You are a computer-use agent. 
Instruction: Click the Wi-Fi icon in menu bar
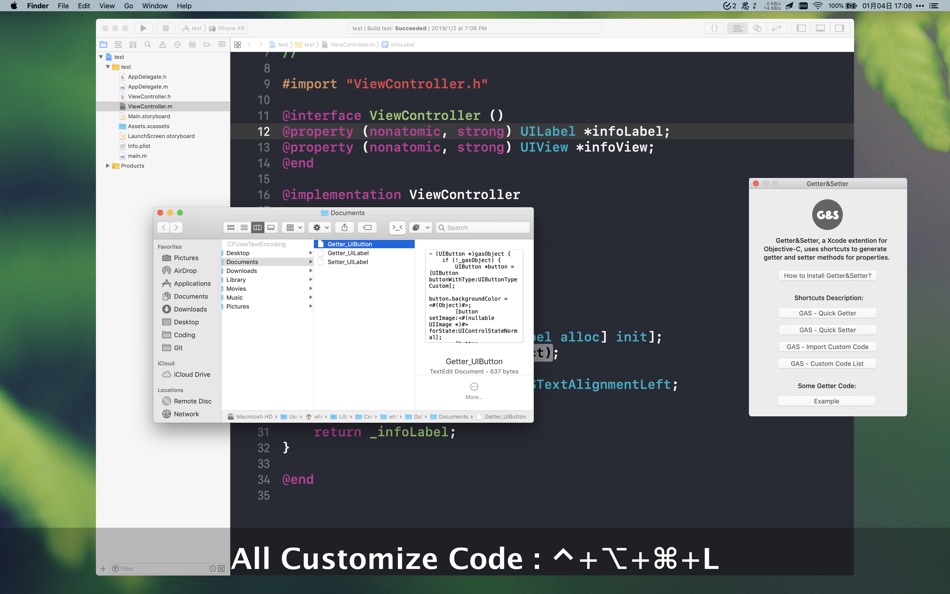point(817,5)
